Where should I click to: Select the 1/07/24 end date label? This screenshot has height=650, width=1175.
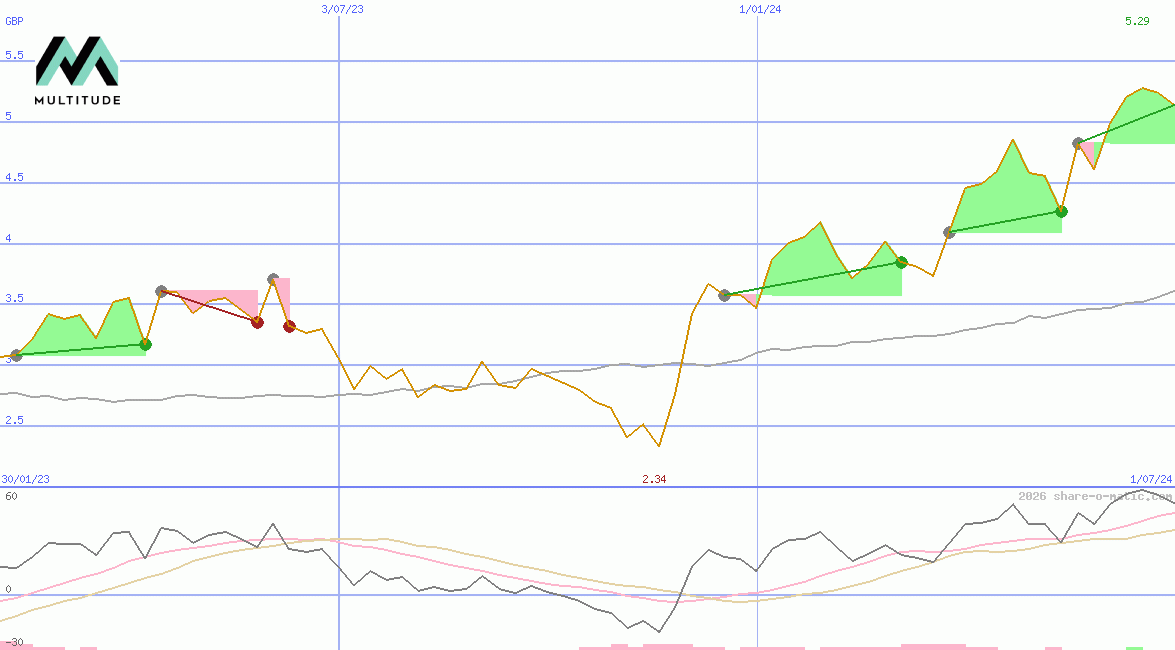1150,479
